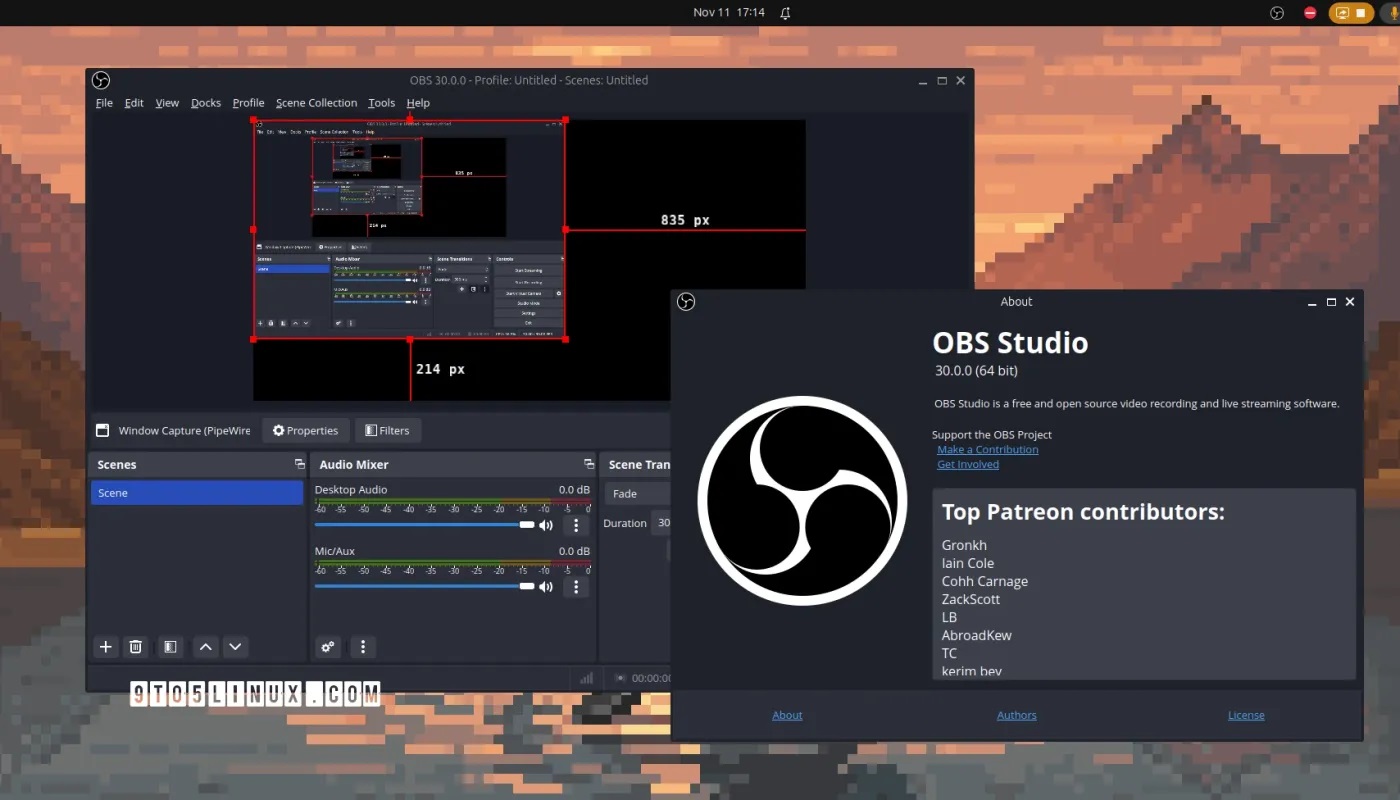Open Get Involved link
The image size is (1400, 800).
968,464
